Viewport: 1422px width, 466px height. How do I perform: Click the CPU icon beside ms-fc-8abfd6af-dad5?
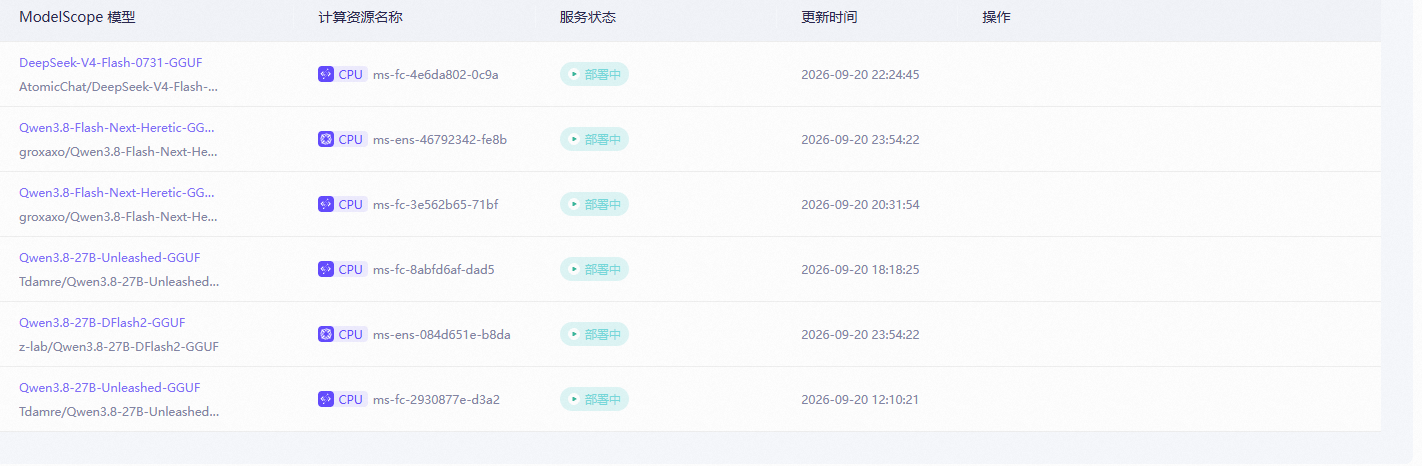coord(326,269)
